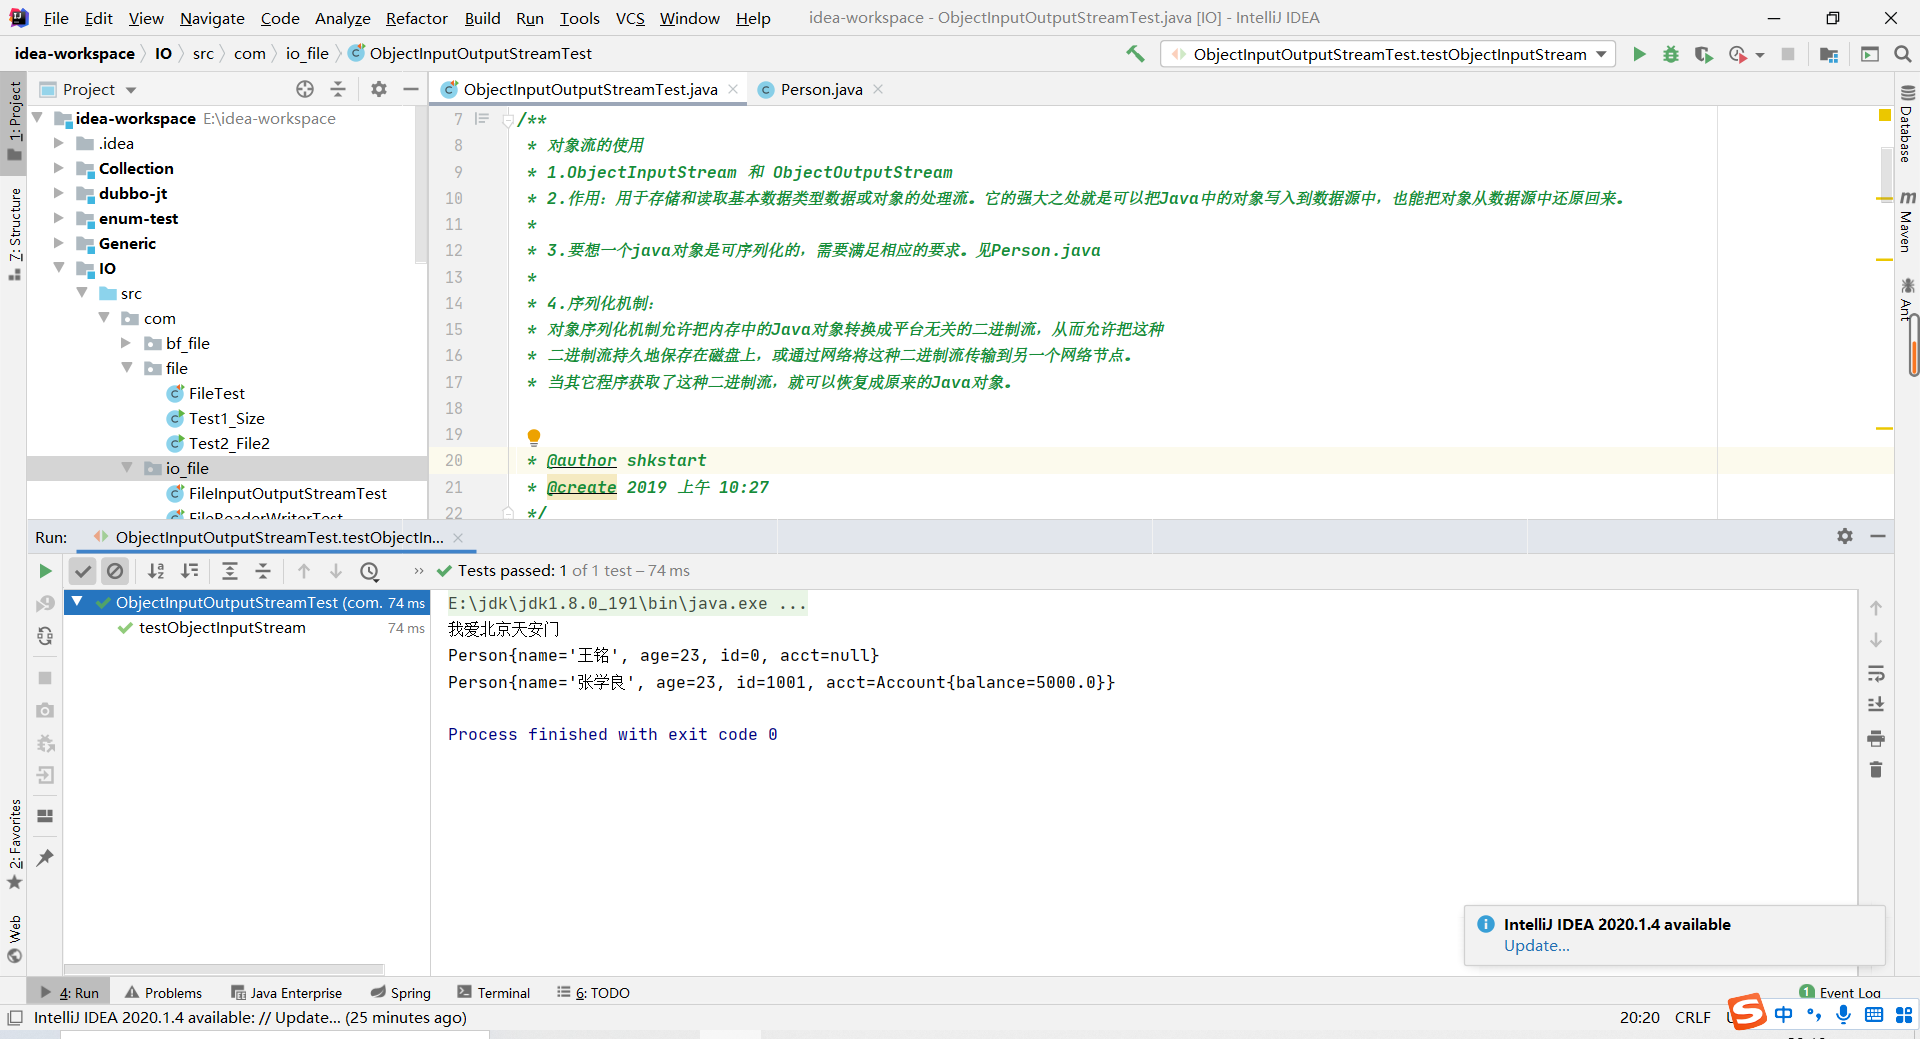This screenshot has width=1920, height=1039.
Task: Hide the Project tool window
Action: click(410, 89)
